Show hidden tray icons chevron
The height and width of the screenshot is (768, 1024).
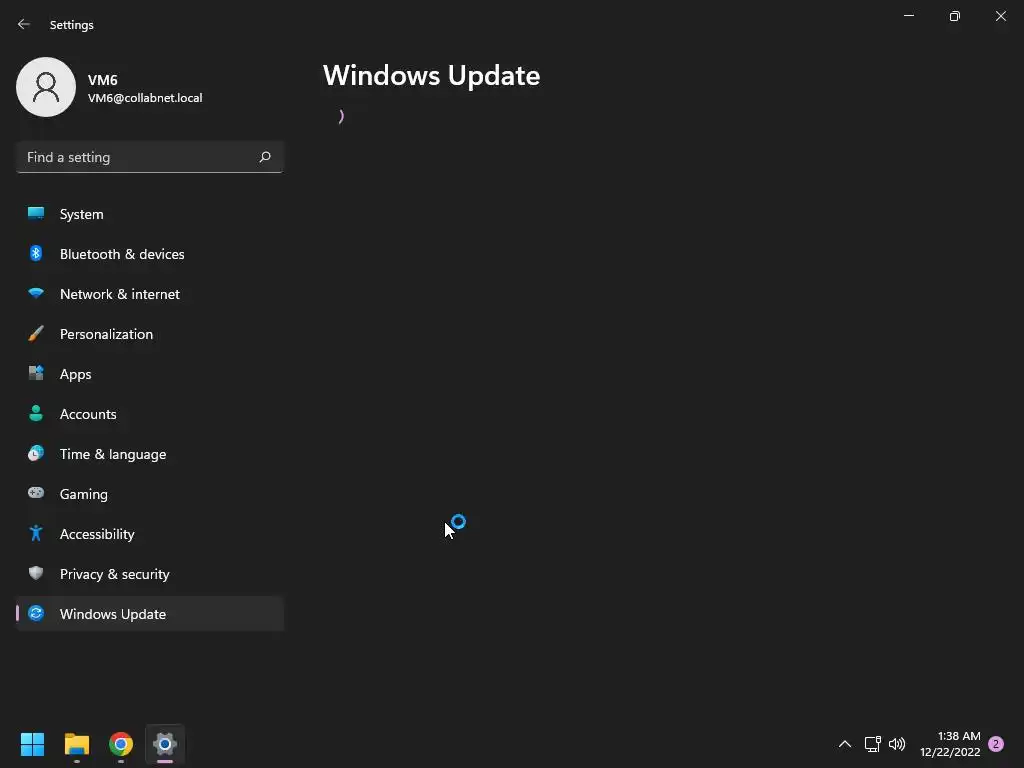tap(844, 744)
